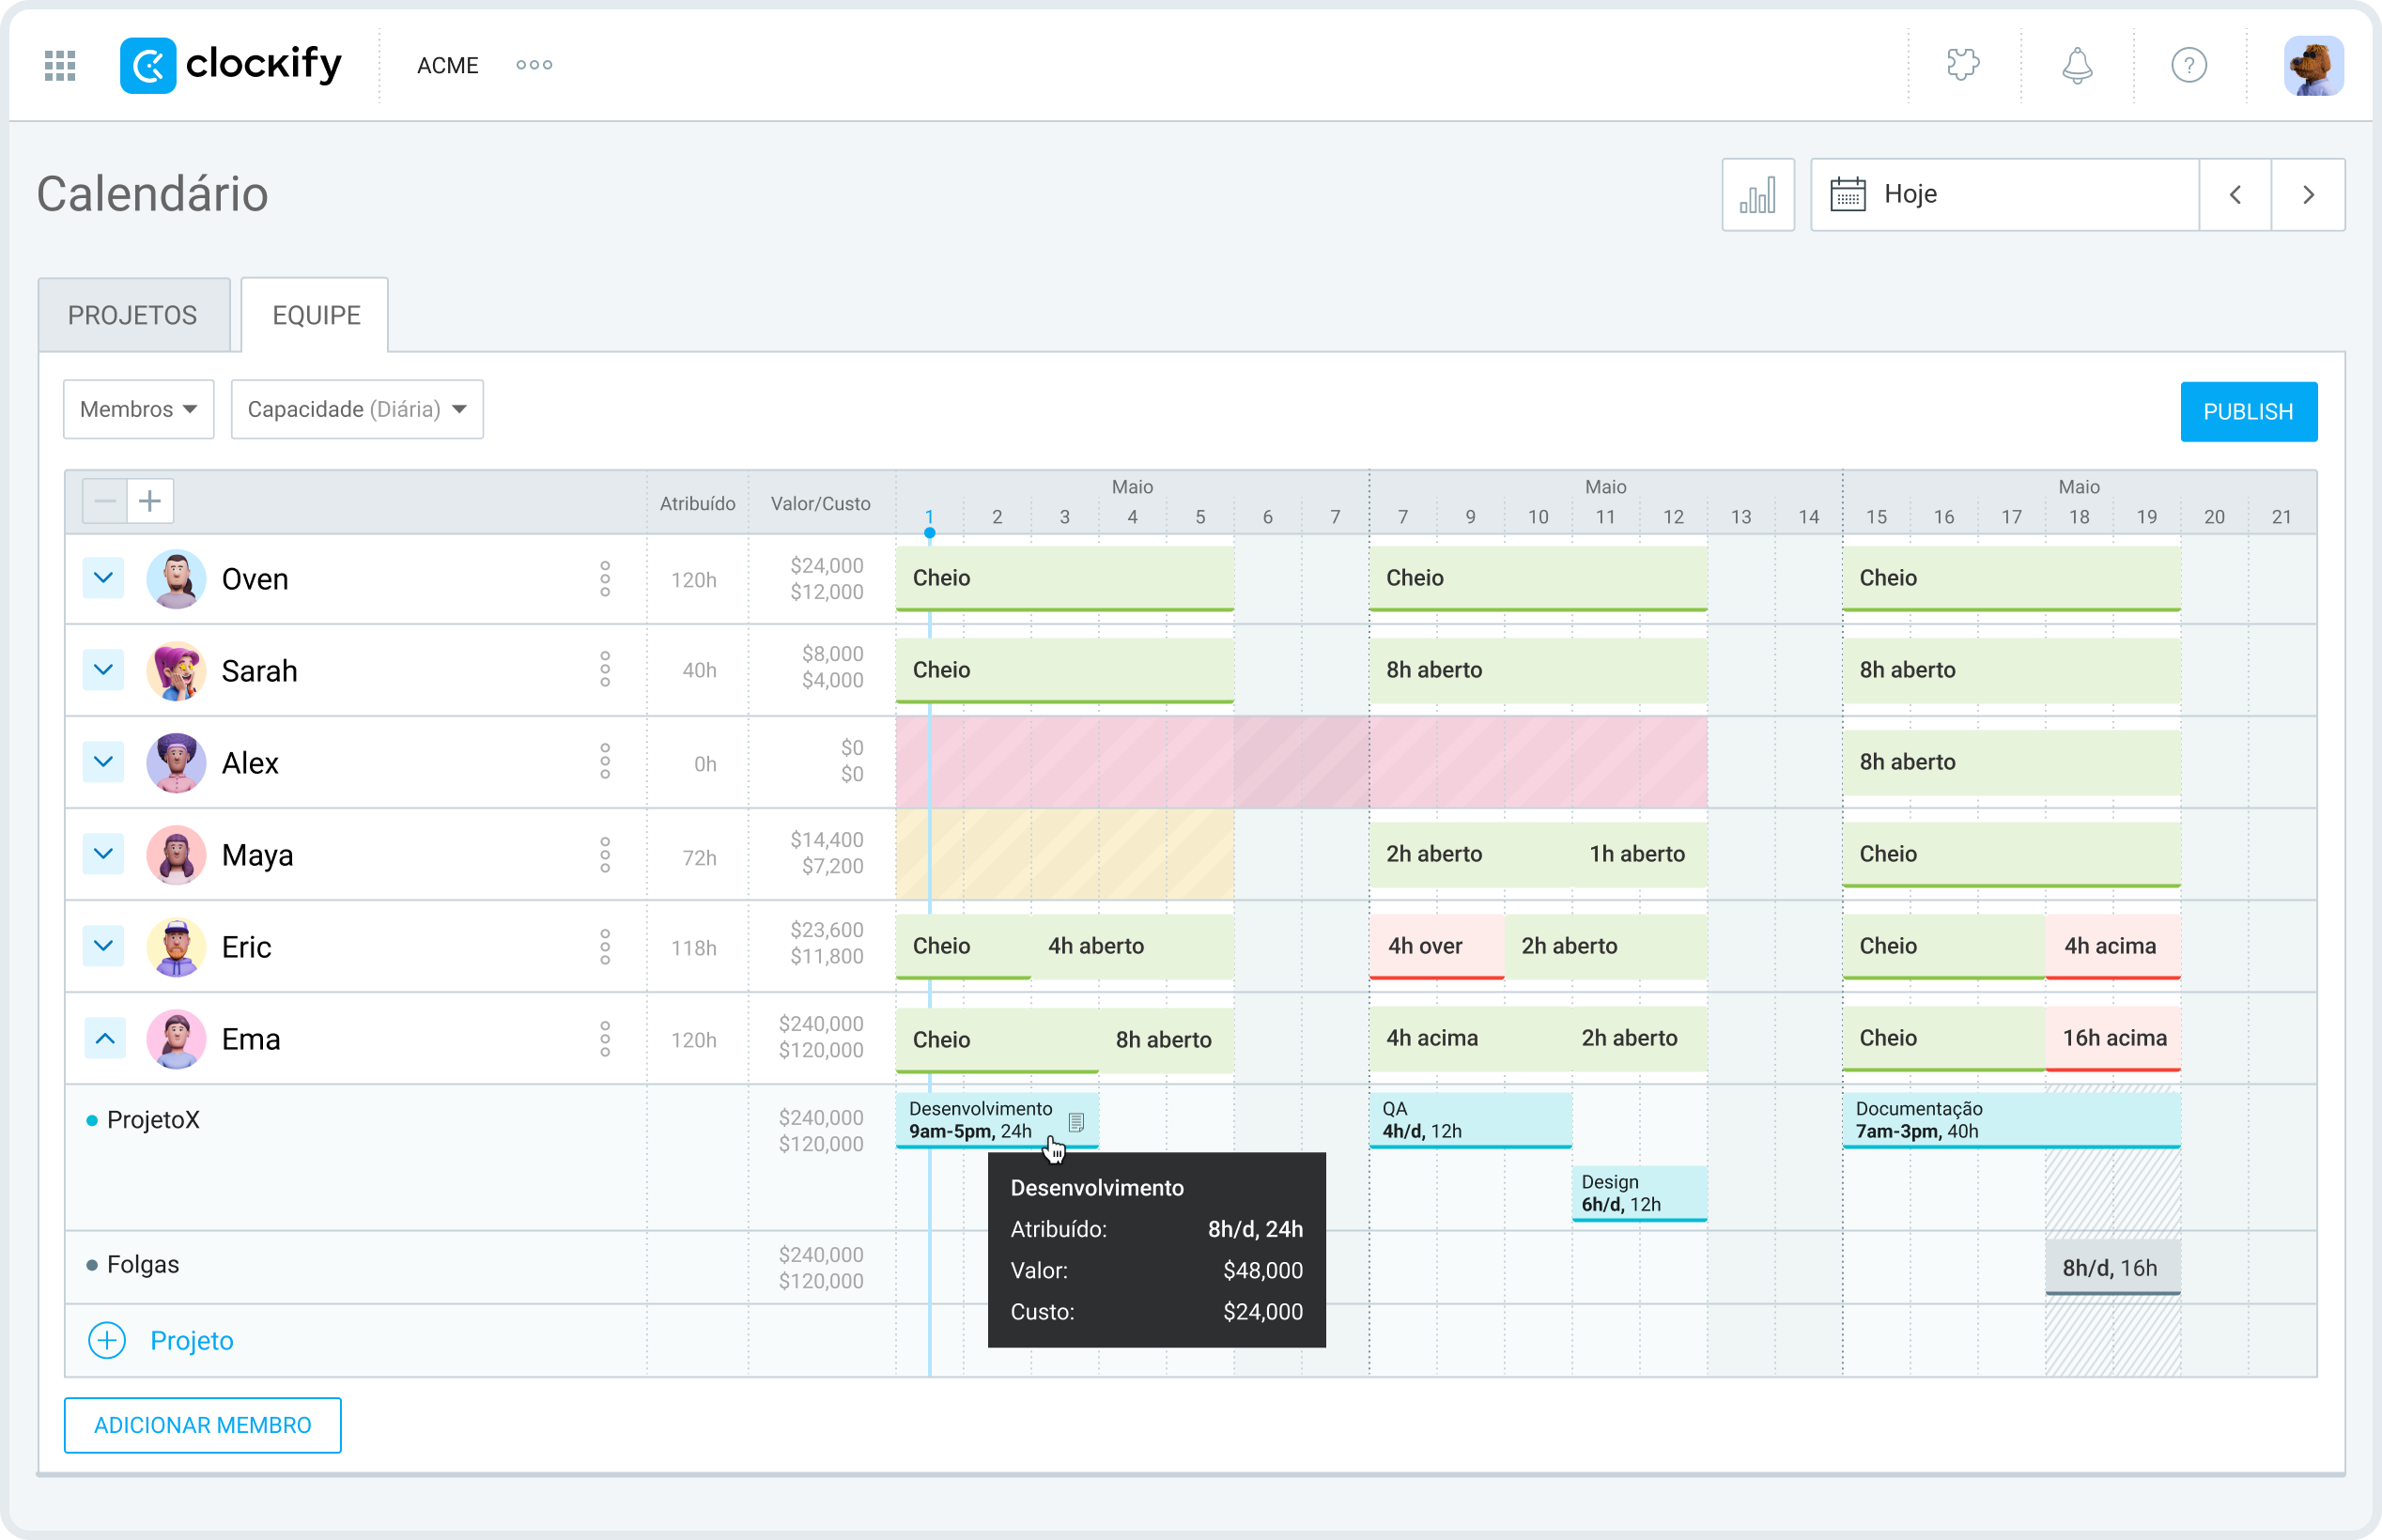Open the help question mark
This screenshot has width=2382, height=1540.
coord(2189,65)
